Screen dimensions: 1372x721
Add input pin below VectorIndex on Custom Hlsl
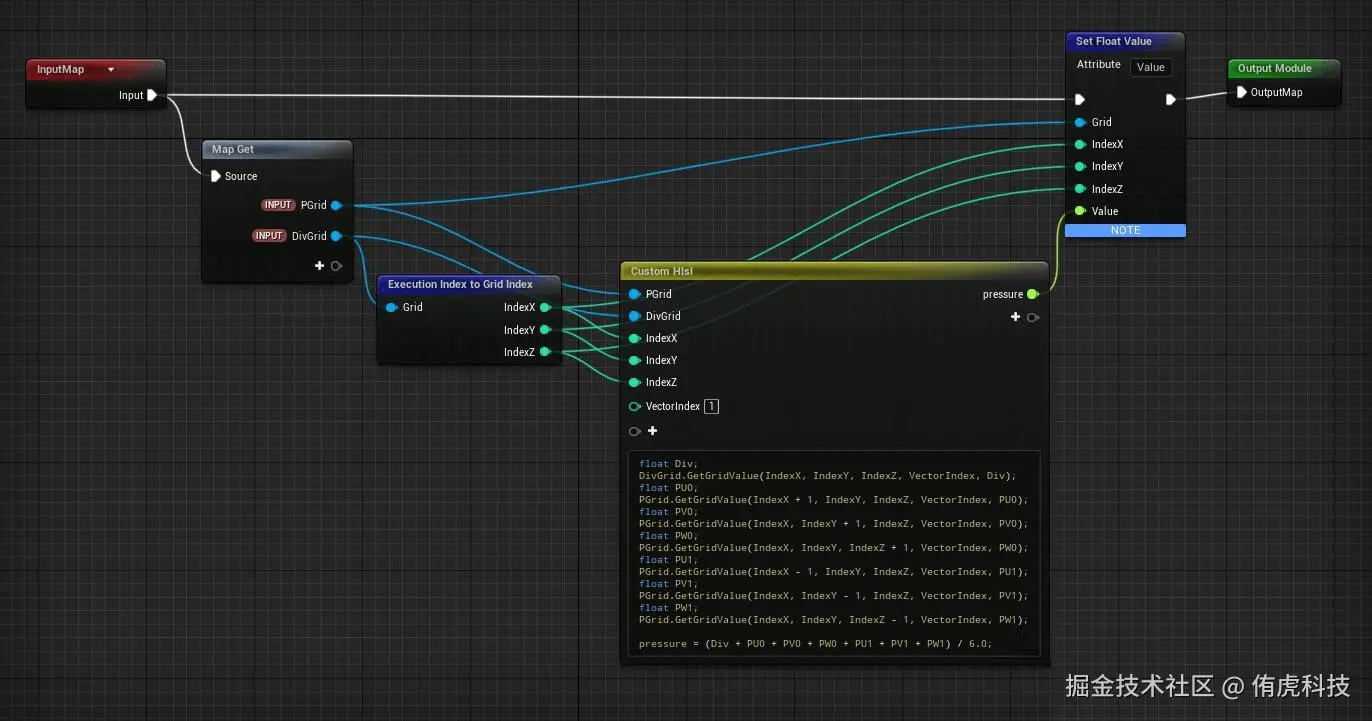click(652, 431)
